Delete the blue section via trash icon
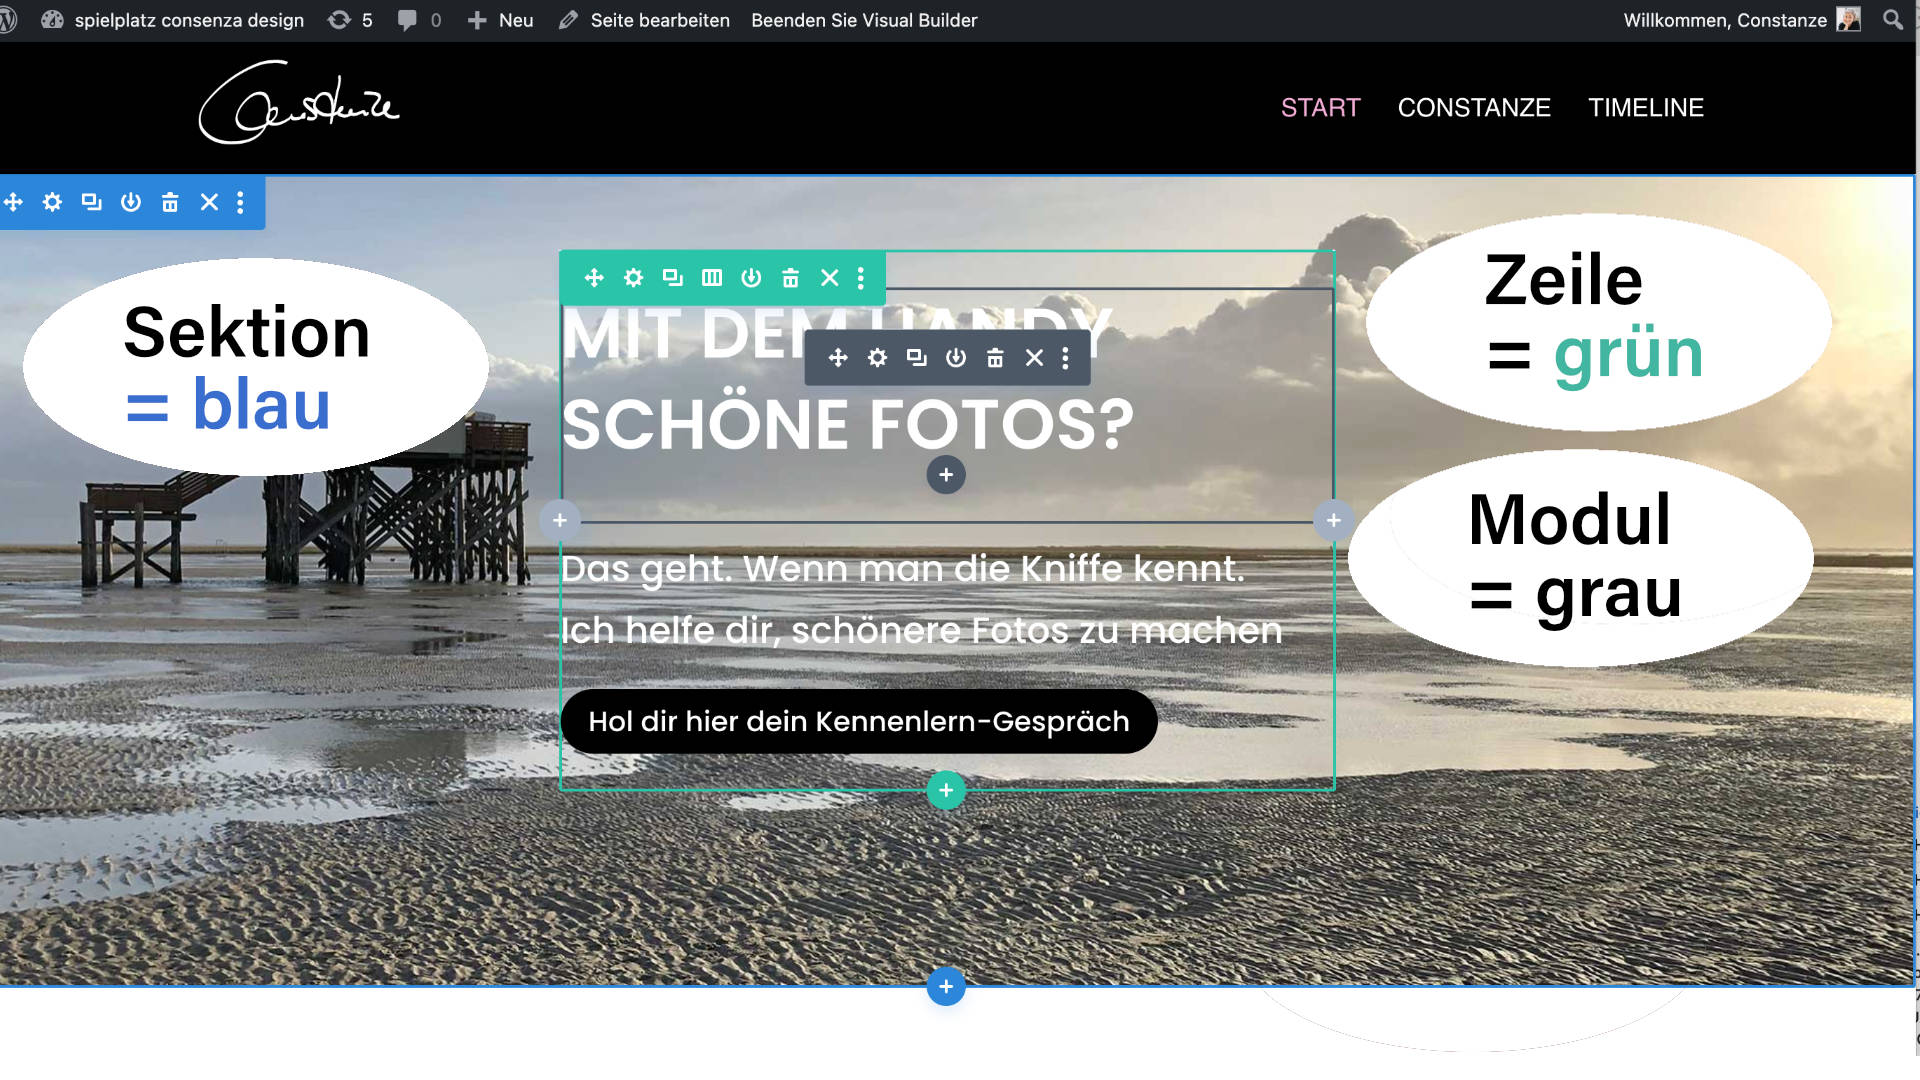 [170, 203]
